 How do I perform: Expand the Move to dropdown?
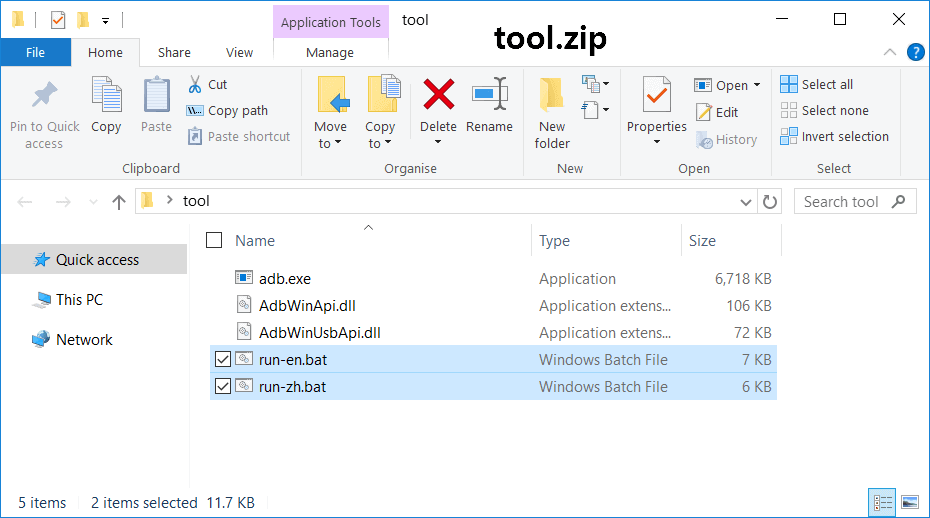coord(330,143)
